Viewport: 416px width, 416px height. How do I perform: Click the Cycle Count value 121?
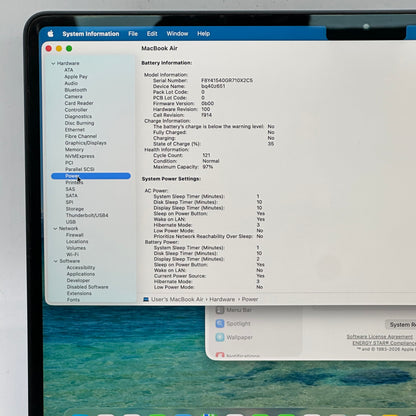tap(206, 155)
